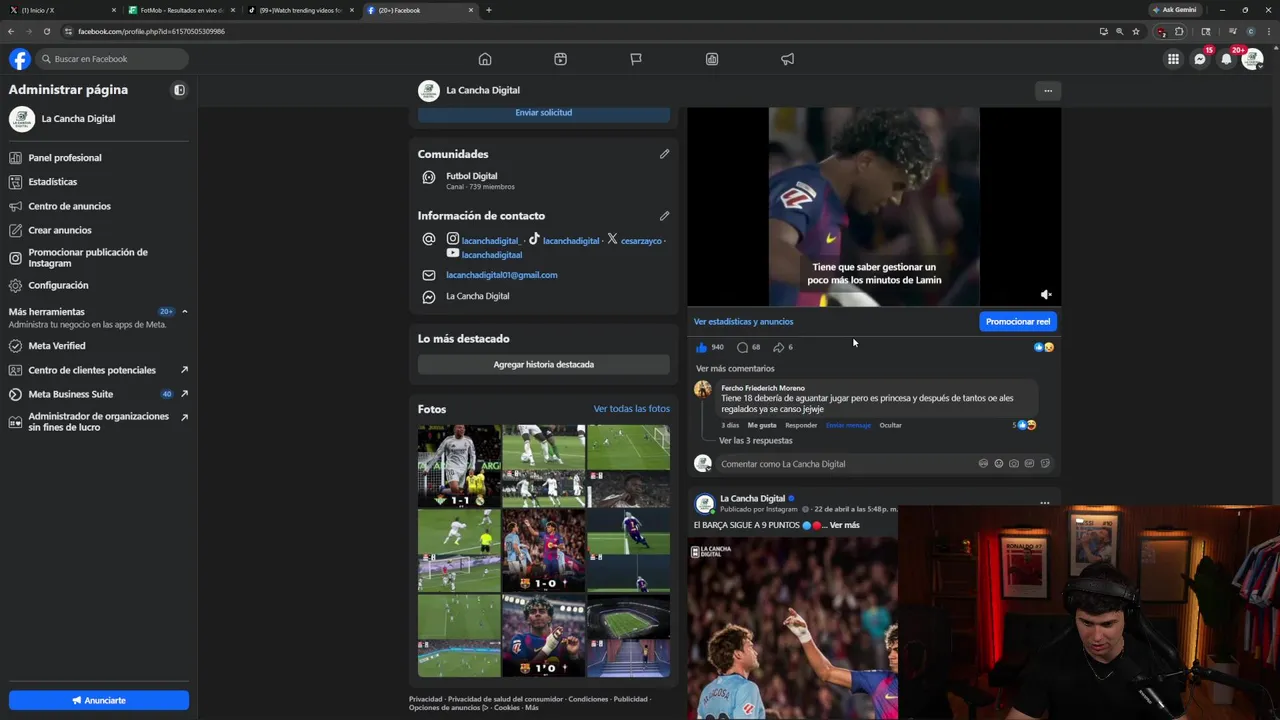Share the reel via arrow icon
Viewport: 1280px width, 720px height.
pos(779,347)
